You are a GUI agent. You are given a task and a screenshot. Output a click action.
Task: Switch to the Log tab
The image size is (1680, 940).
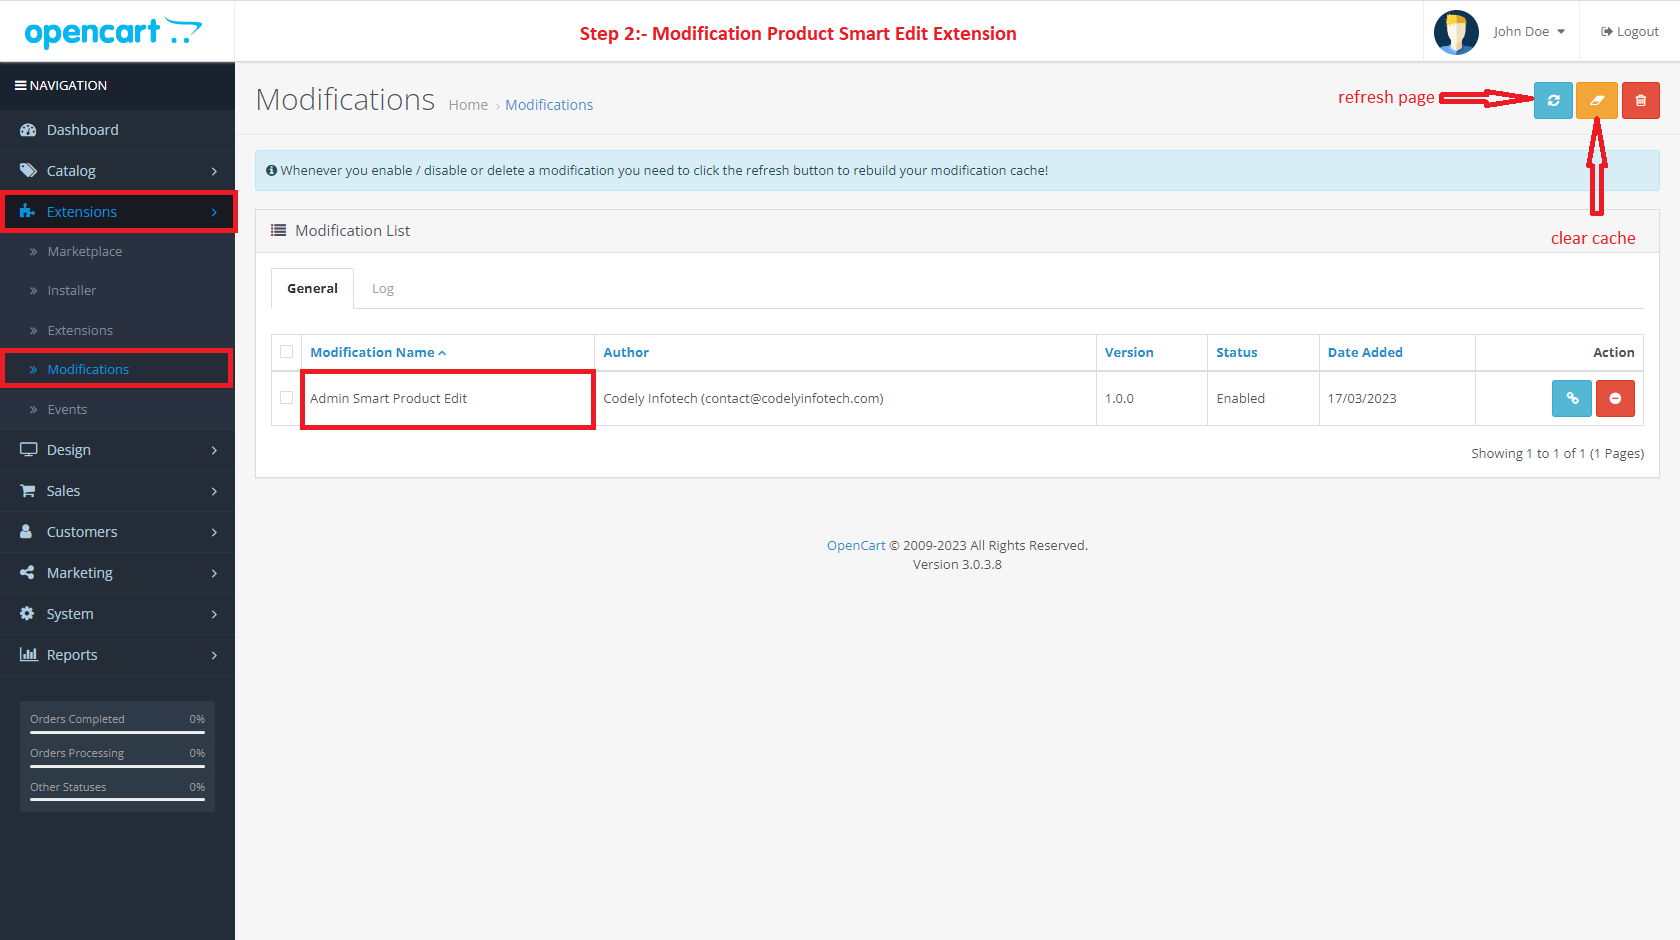(x=383, y=288)
